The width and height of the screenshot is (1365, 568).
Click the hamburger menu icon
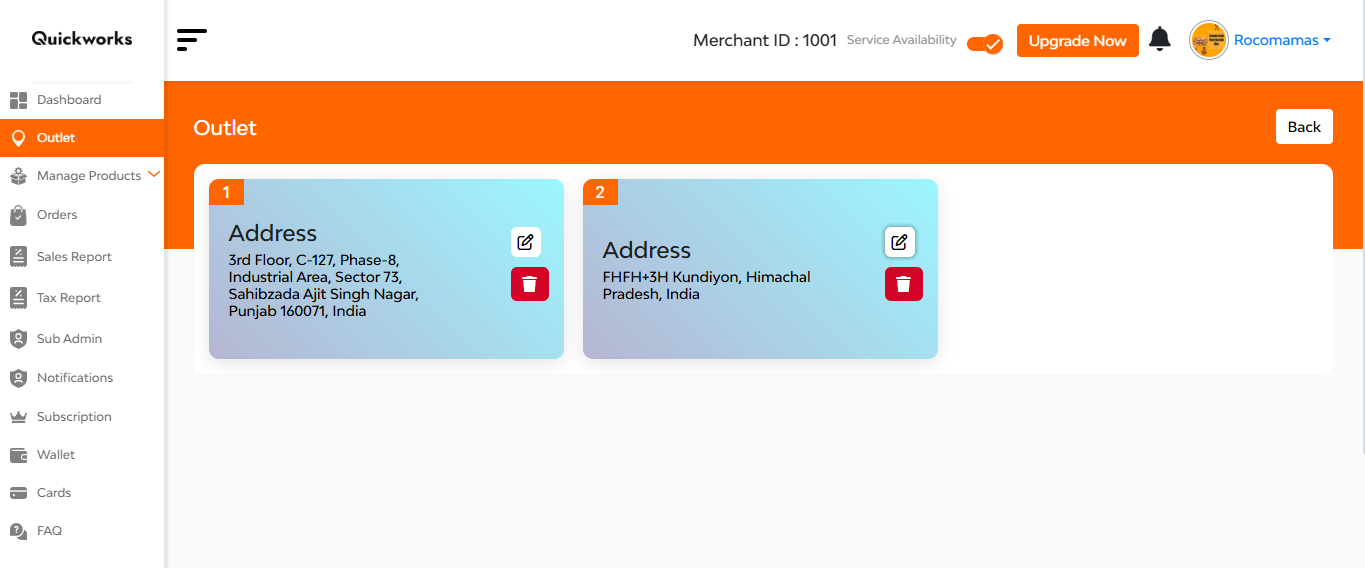(191, 40)
